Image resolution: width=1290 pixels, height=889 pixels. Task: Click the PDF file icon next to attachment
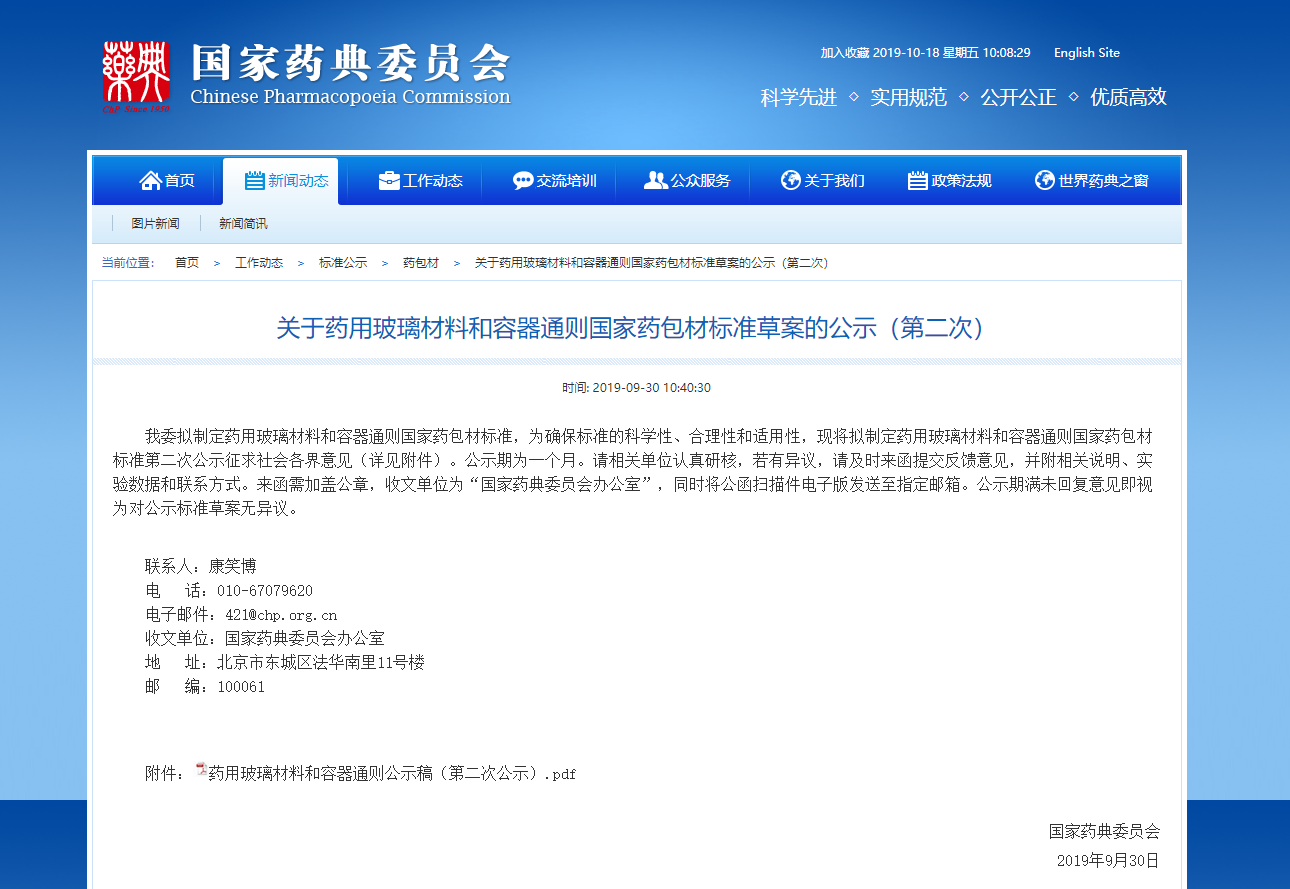coord(201,770)
